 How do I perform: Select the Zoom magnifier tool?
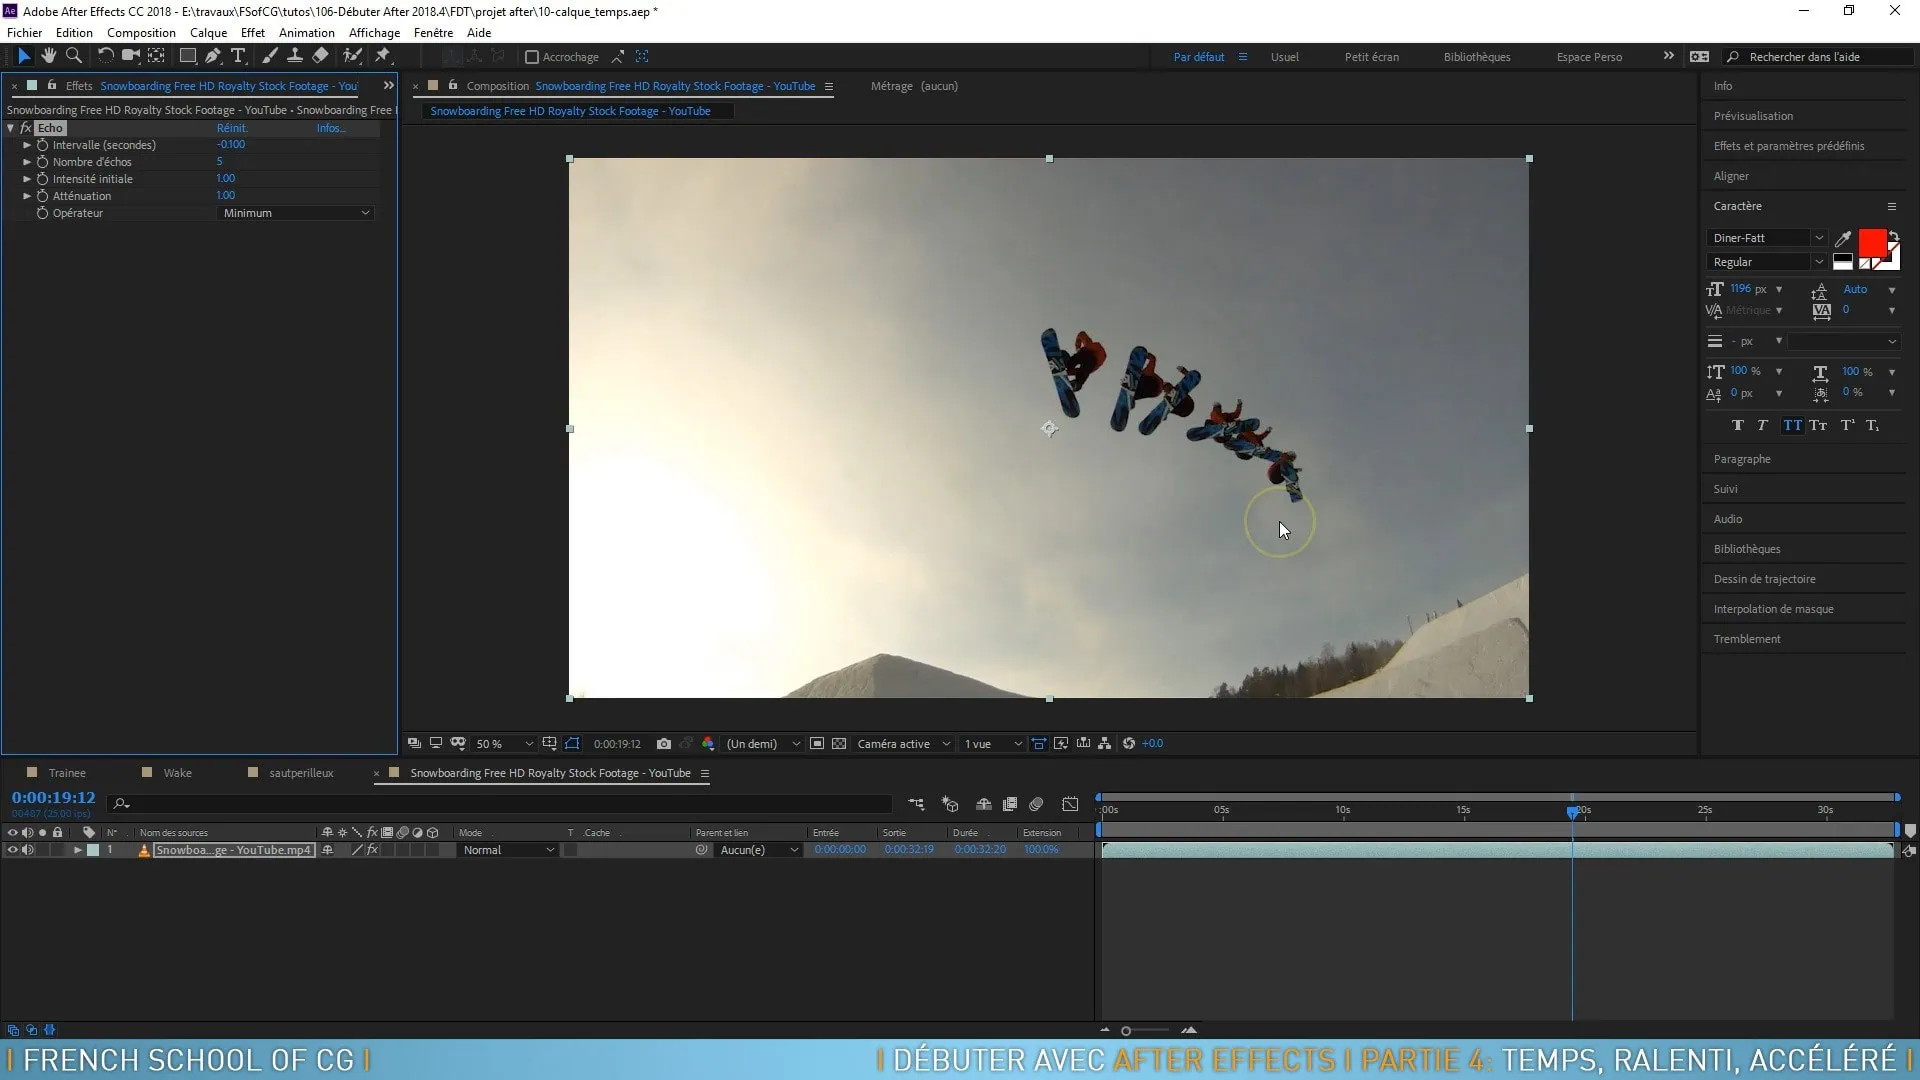tap(73, 56)
